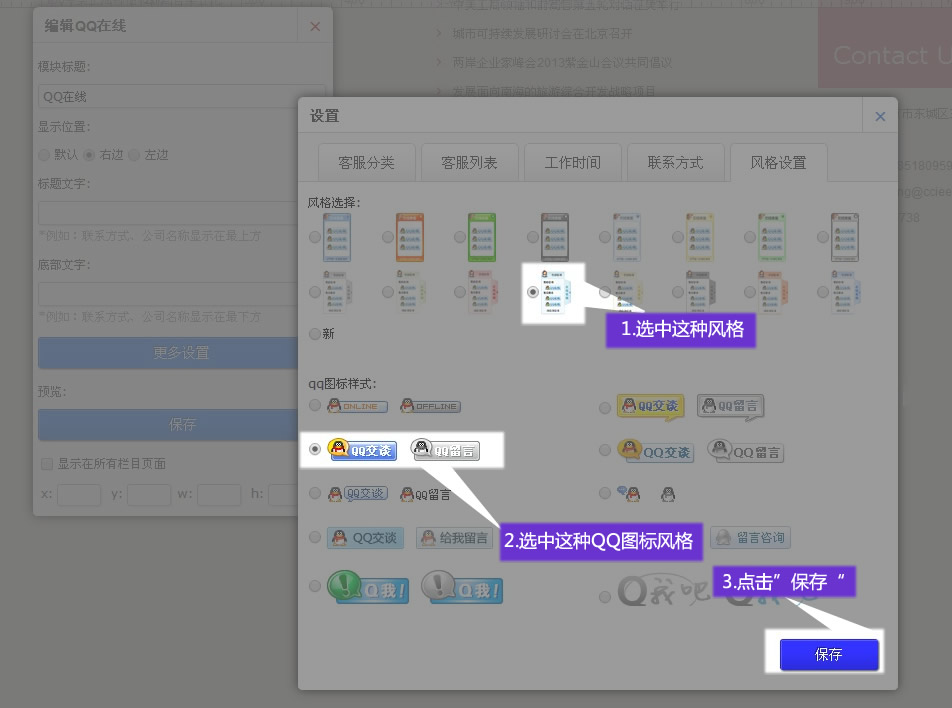
Task: Select the gray exclamation Q我! icon
Action: (462, 587)
